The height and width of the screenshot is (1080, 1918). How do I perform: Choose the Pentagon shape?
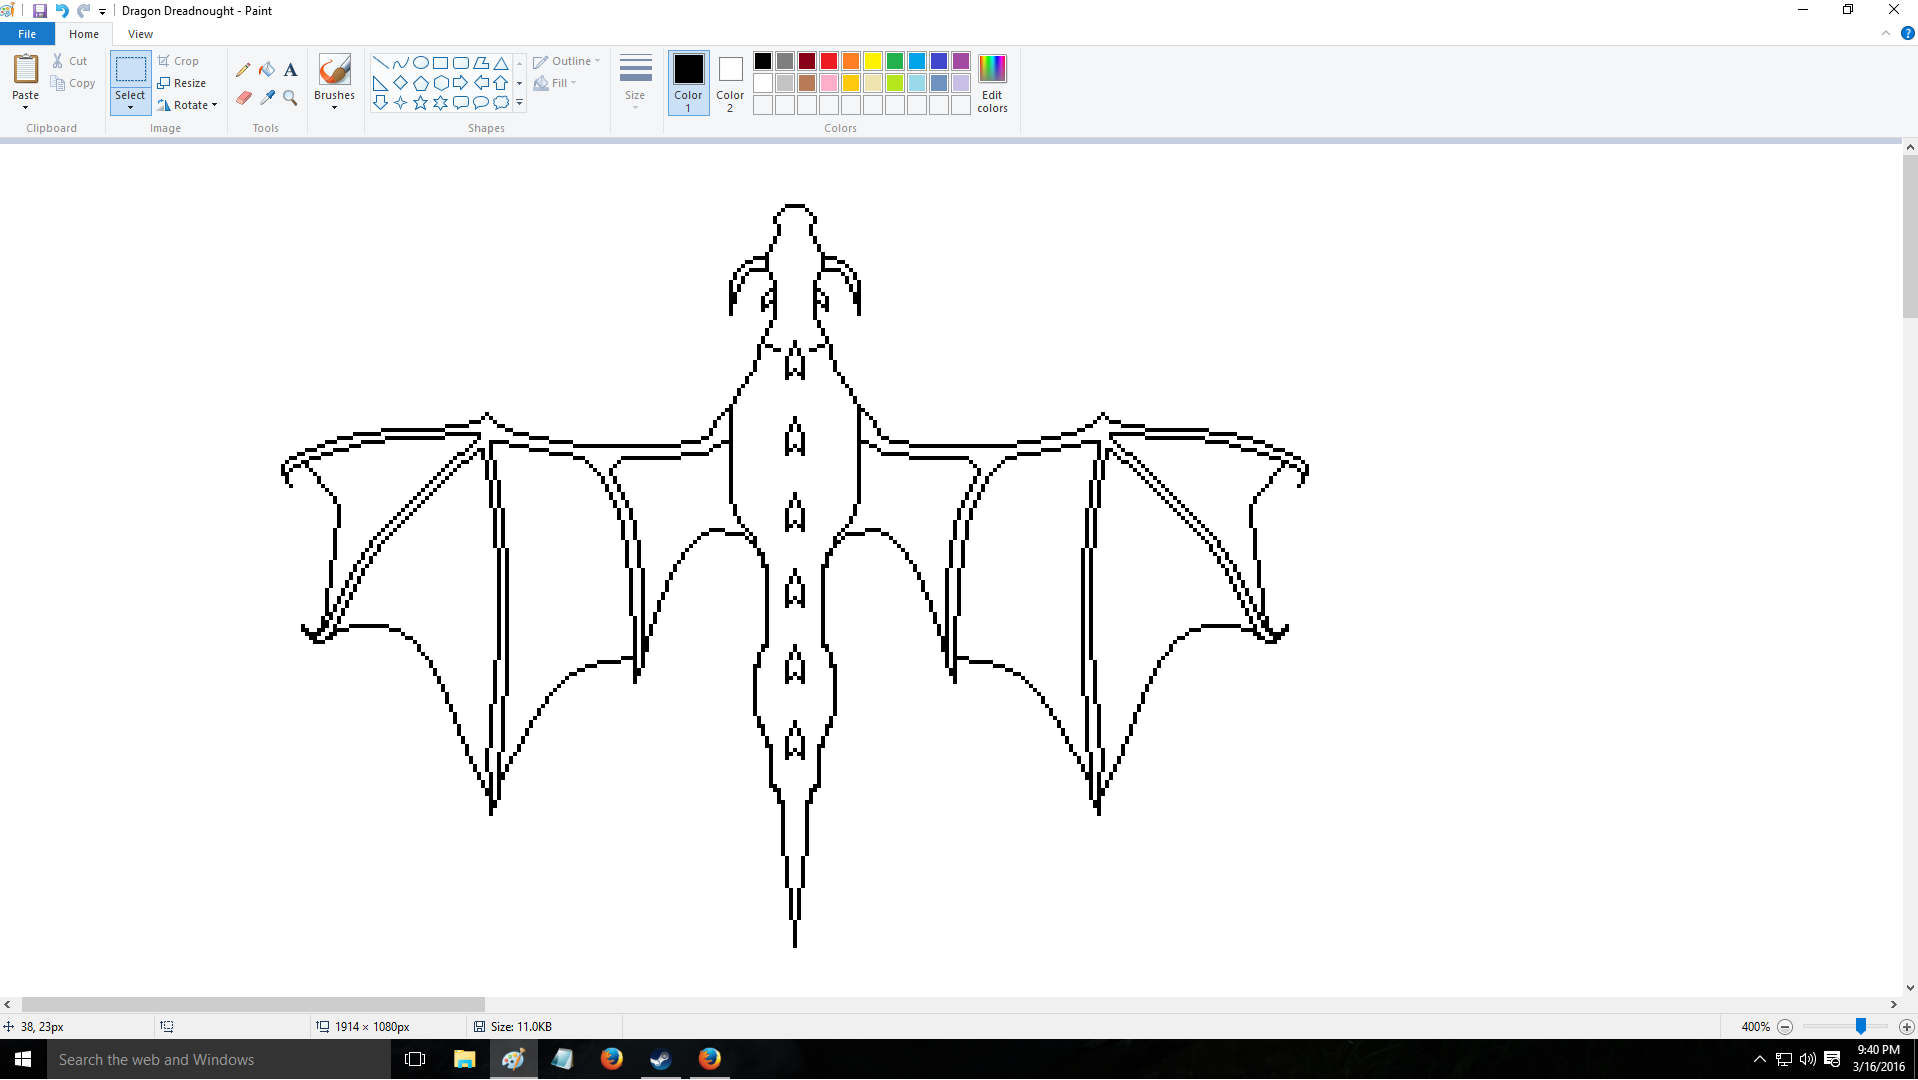click(420, 82)
